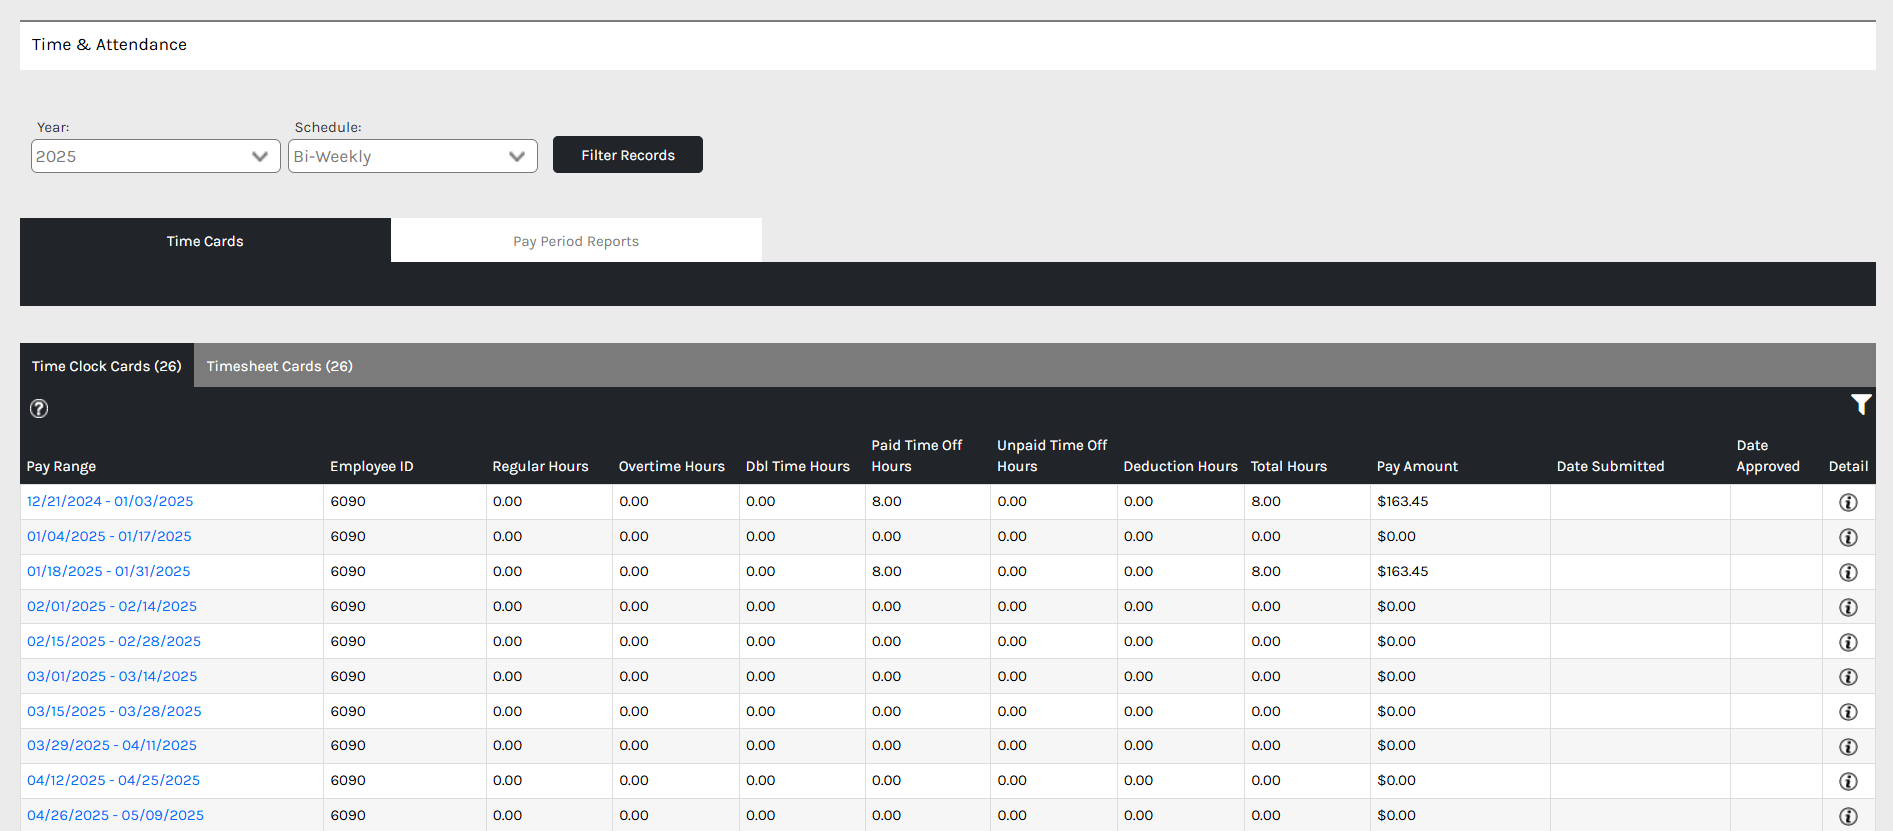Click the Dbl Time Hours column header

[x=798, y=466]
